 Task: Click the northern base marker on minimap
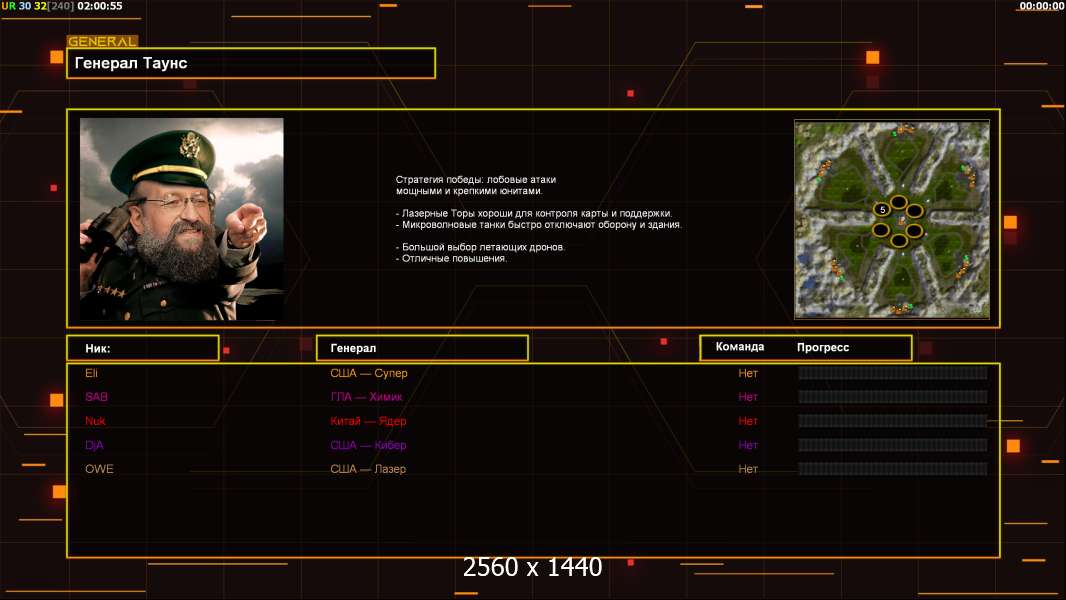point(904,130)
